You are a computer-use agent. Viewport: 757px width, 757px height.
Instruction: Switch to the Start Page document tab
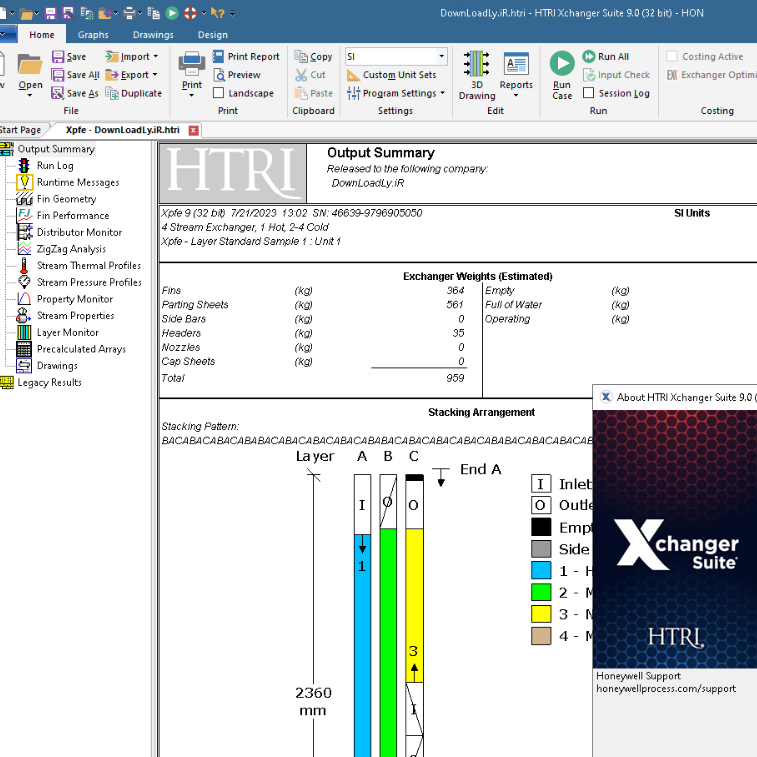coord(20,130)
